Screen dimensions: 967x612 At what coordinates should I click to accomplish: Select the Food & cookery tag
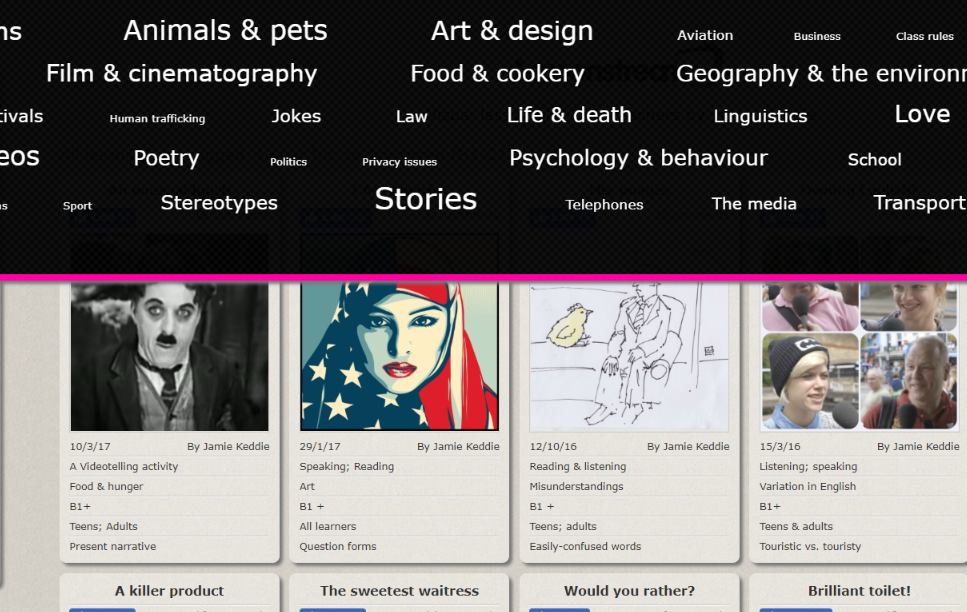coord(497,74)
